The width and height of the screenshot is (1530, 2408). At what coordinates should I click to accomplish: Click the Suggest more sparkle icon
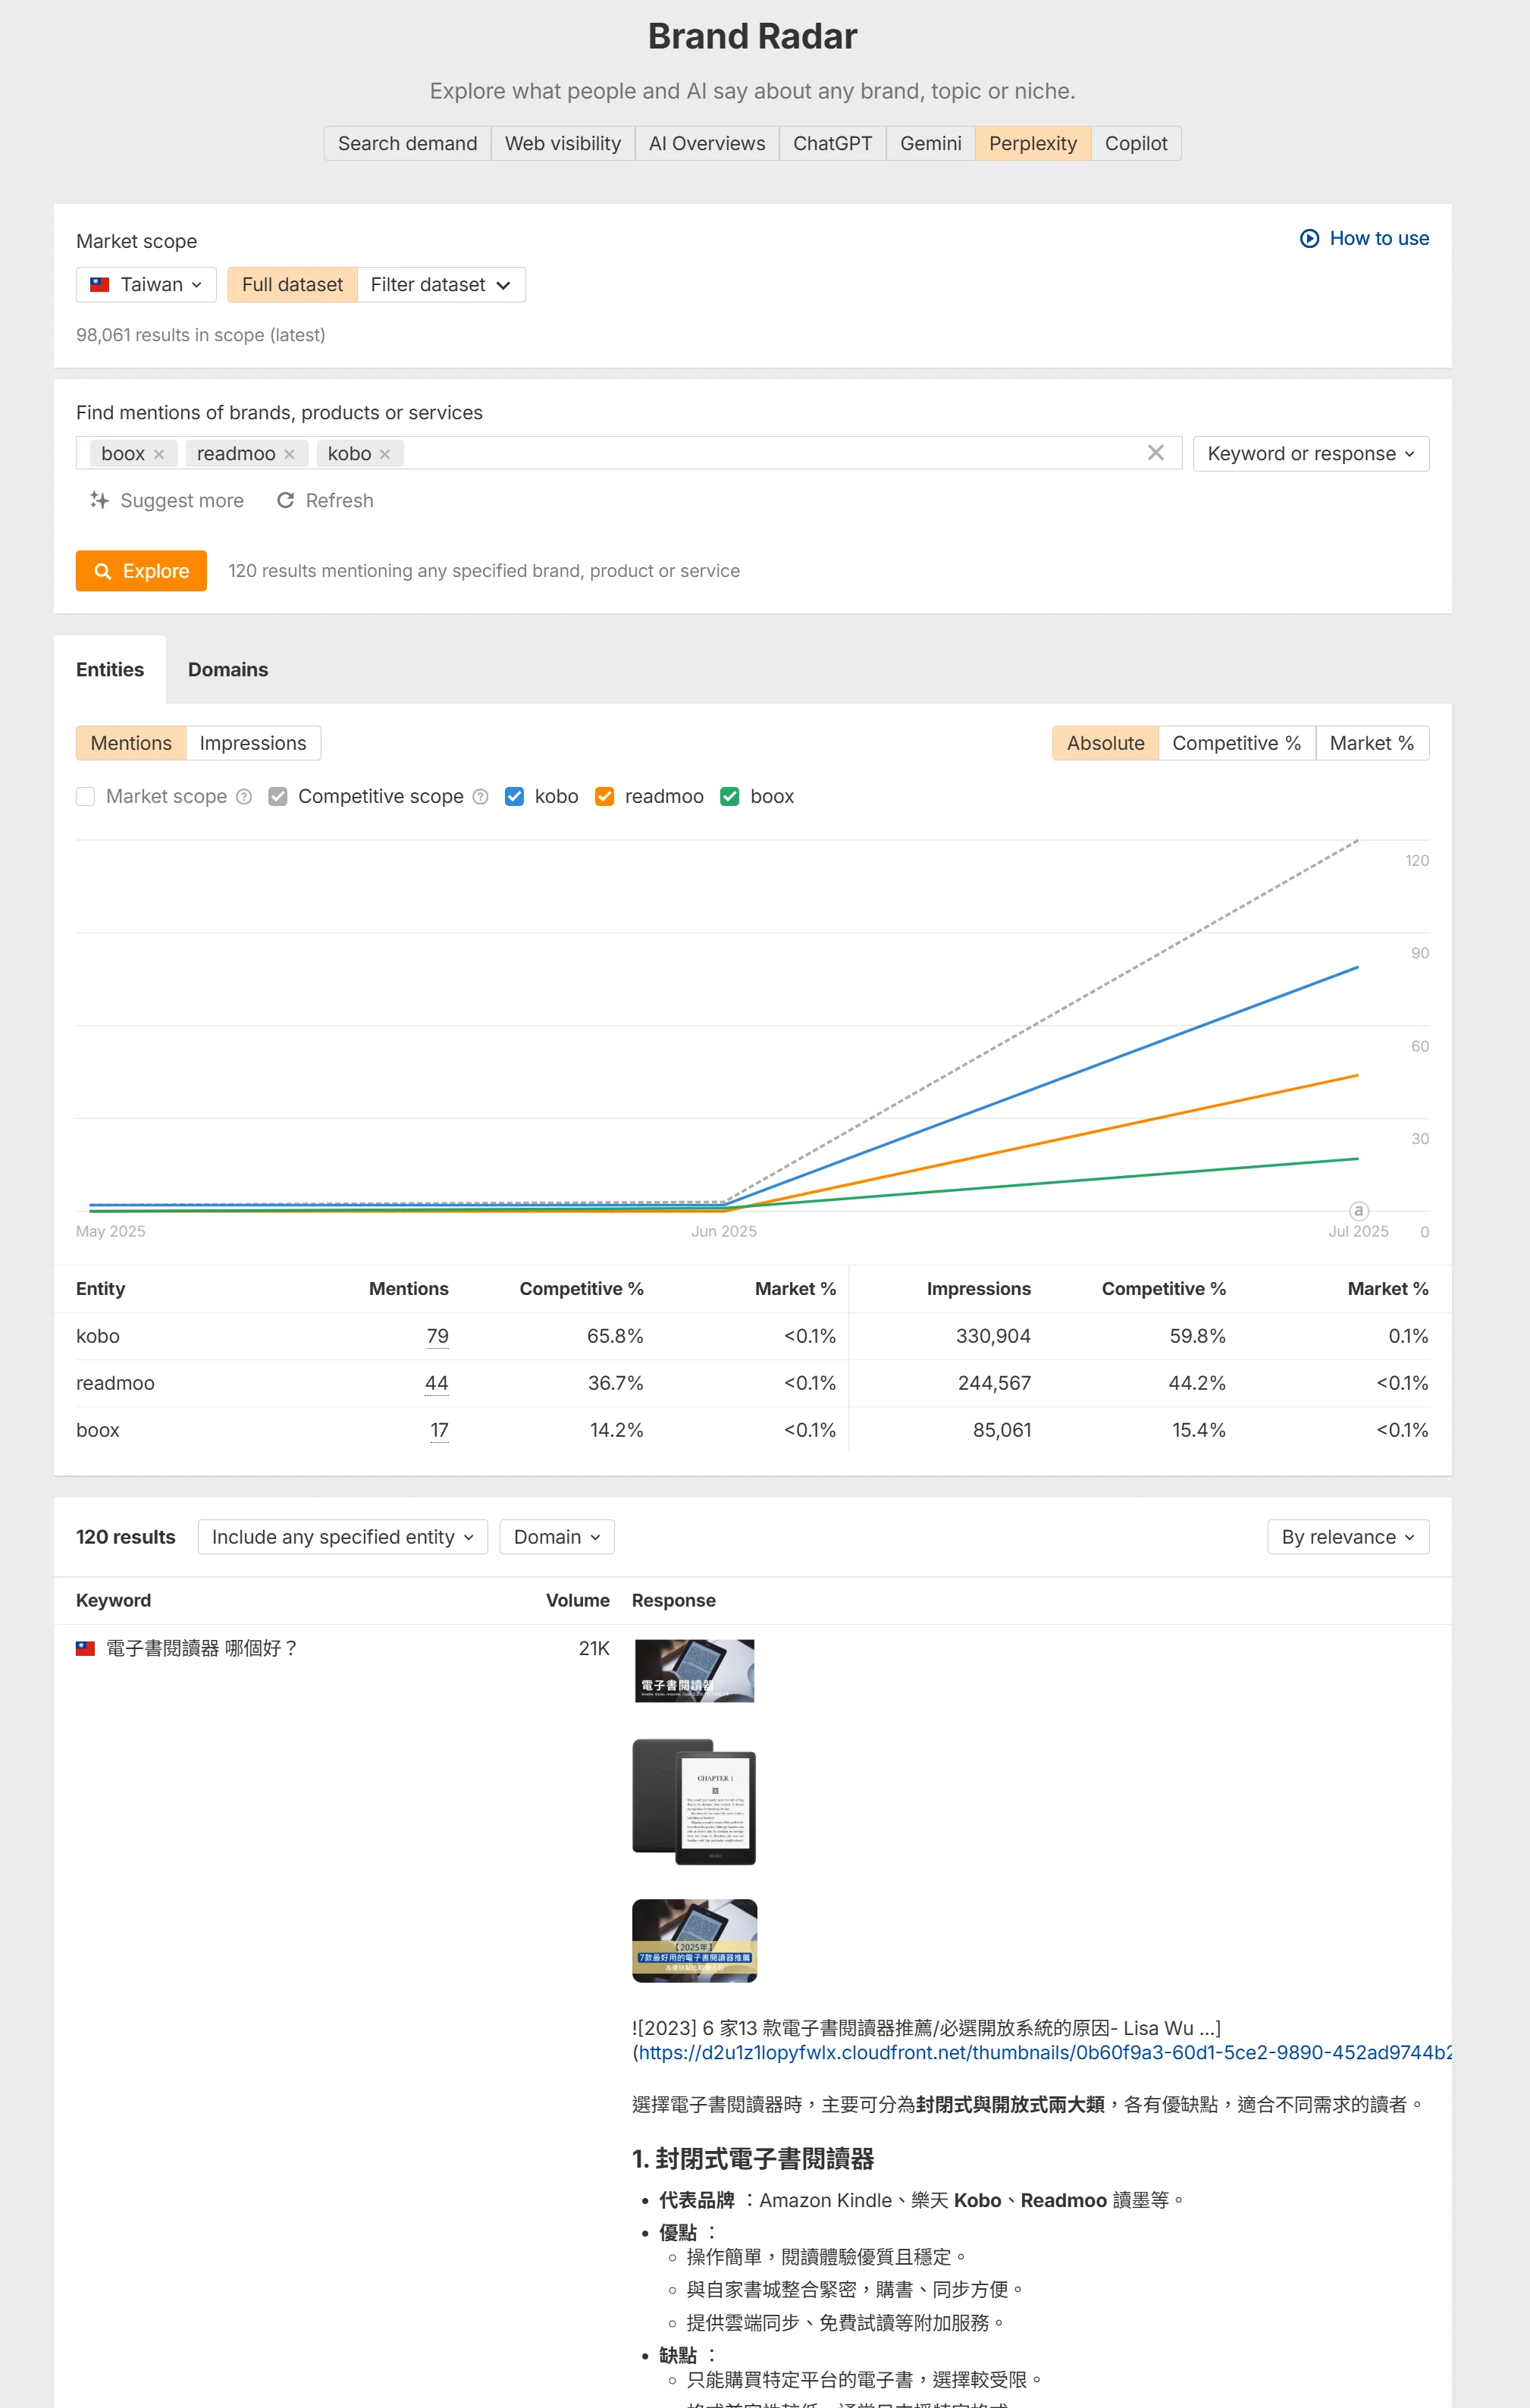tap(99, 500)
